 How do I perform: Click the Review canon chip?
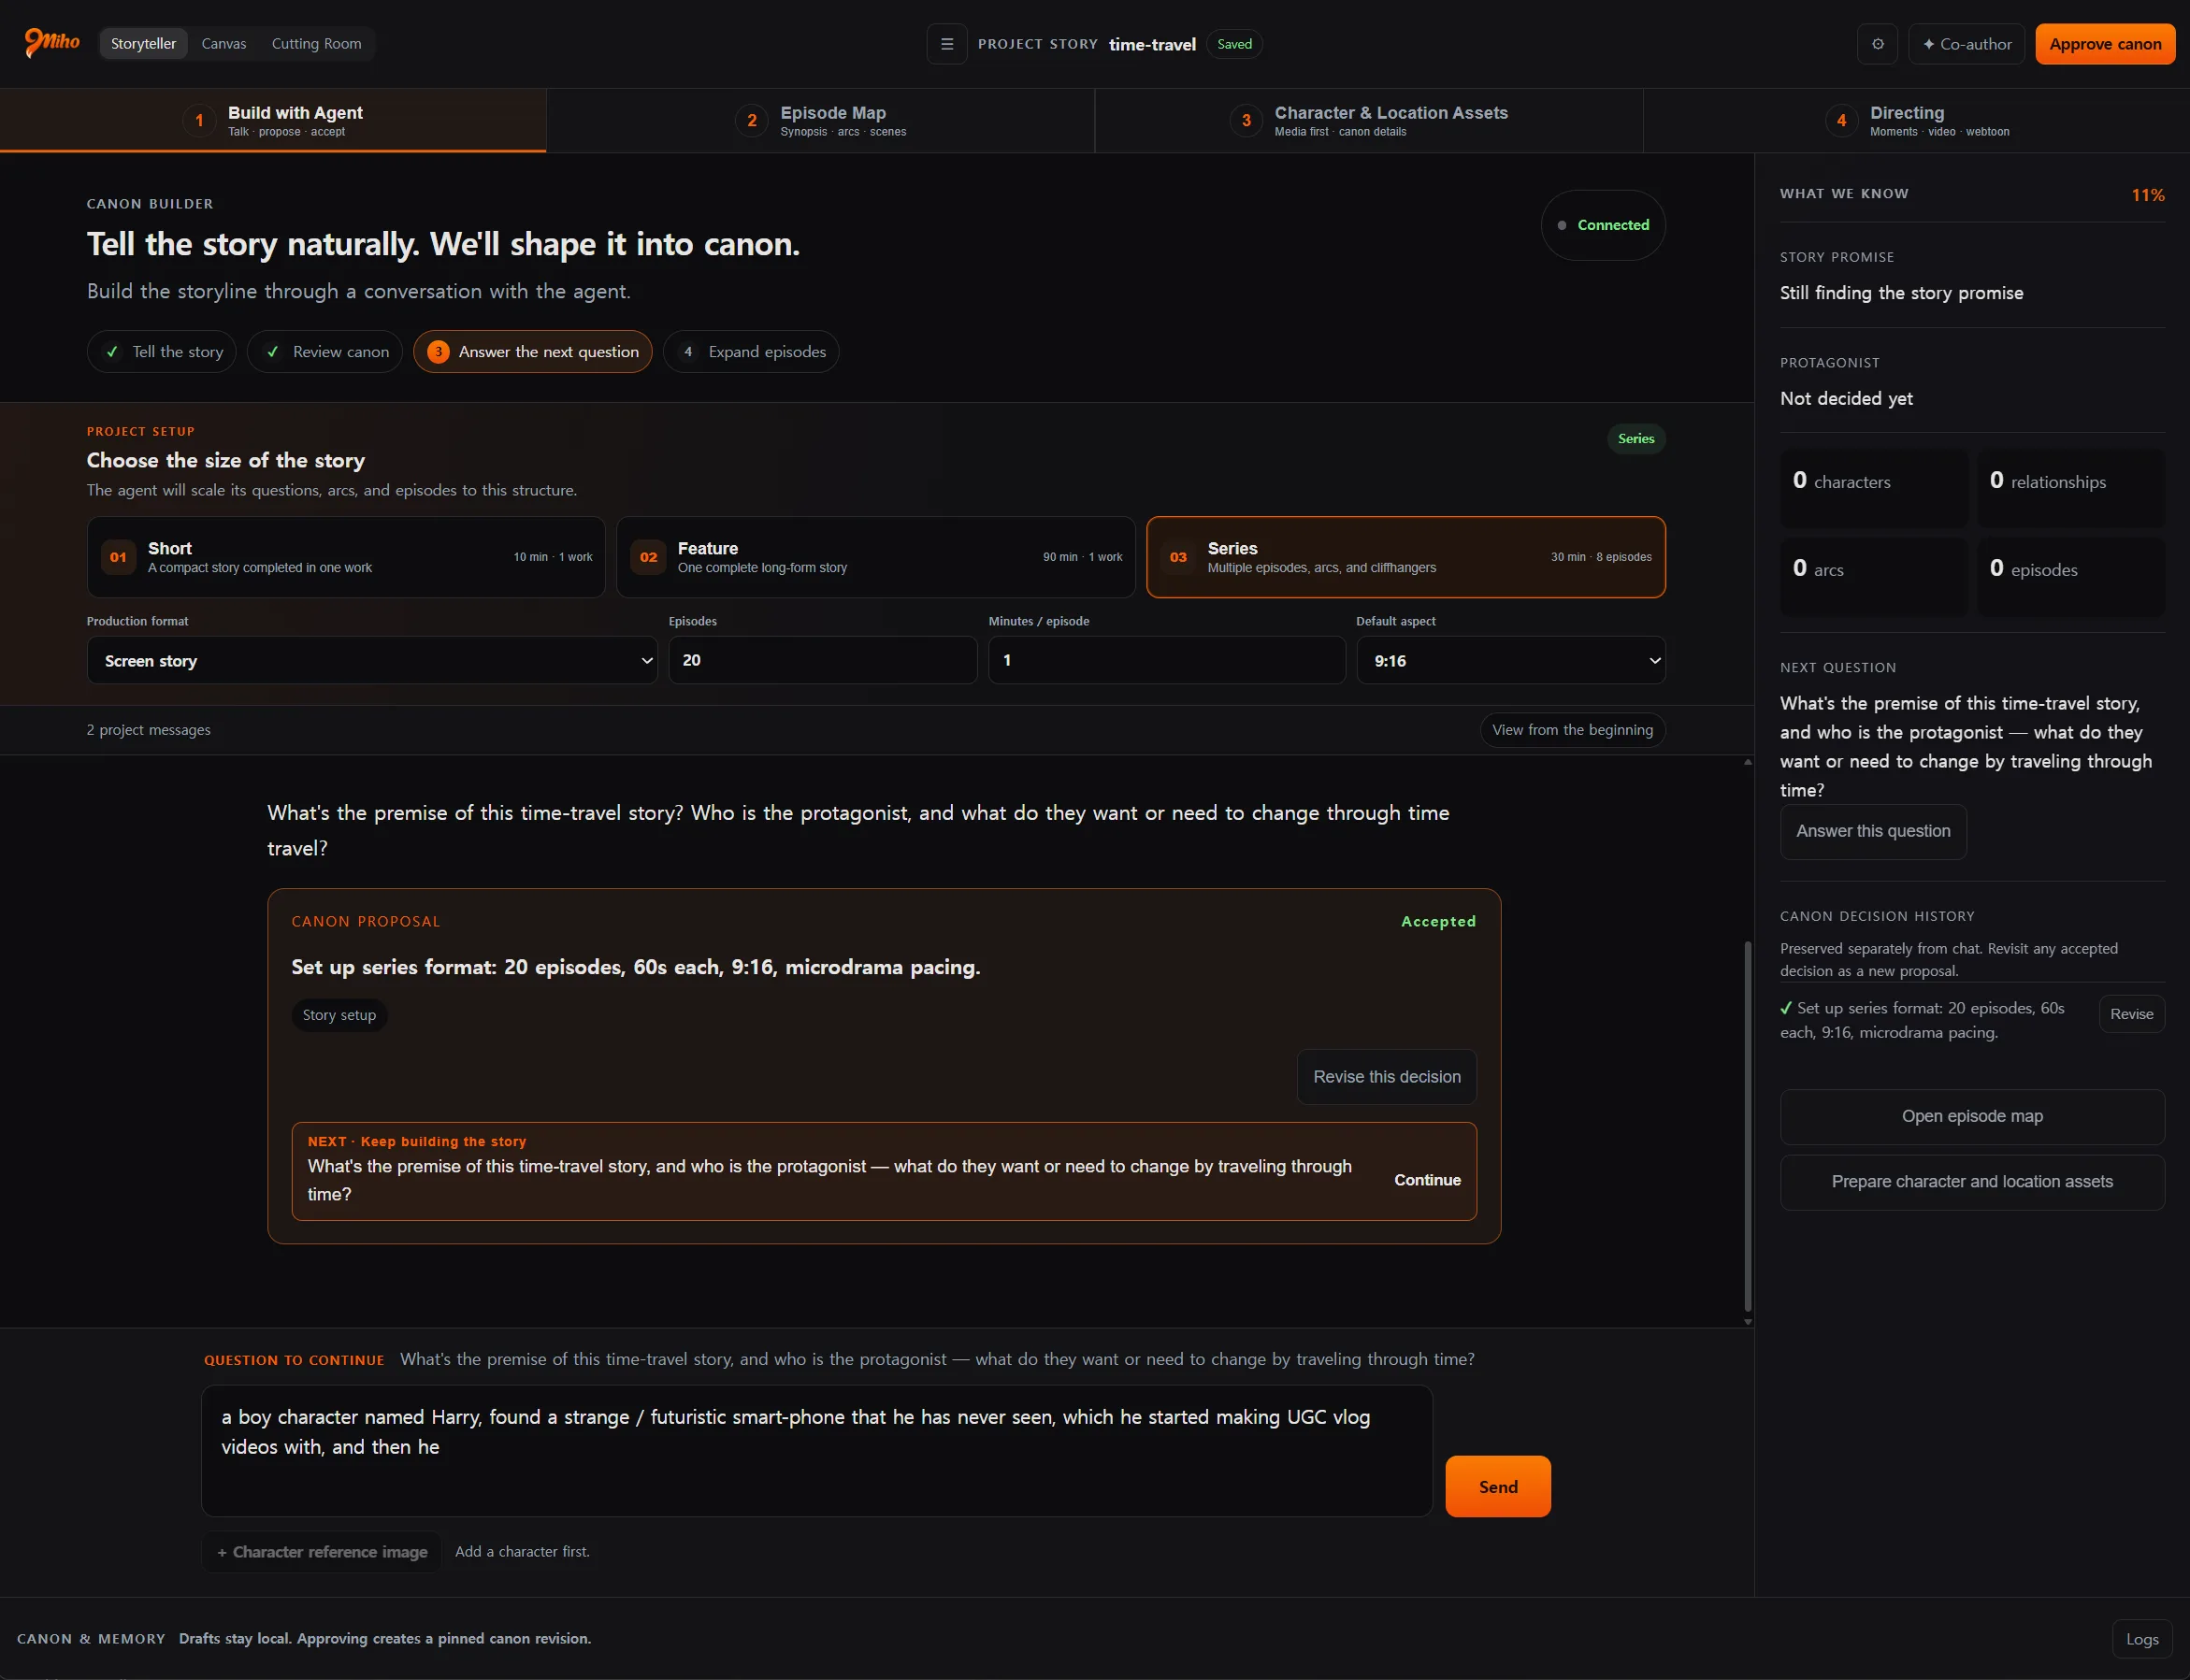click(x=325, y=352)
